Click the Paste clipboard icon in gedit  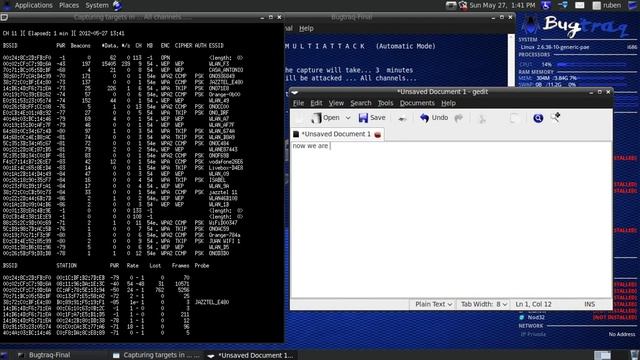point(515,118)
